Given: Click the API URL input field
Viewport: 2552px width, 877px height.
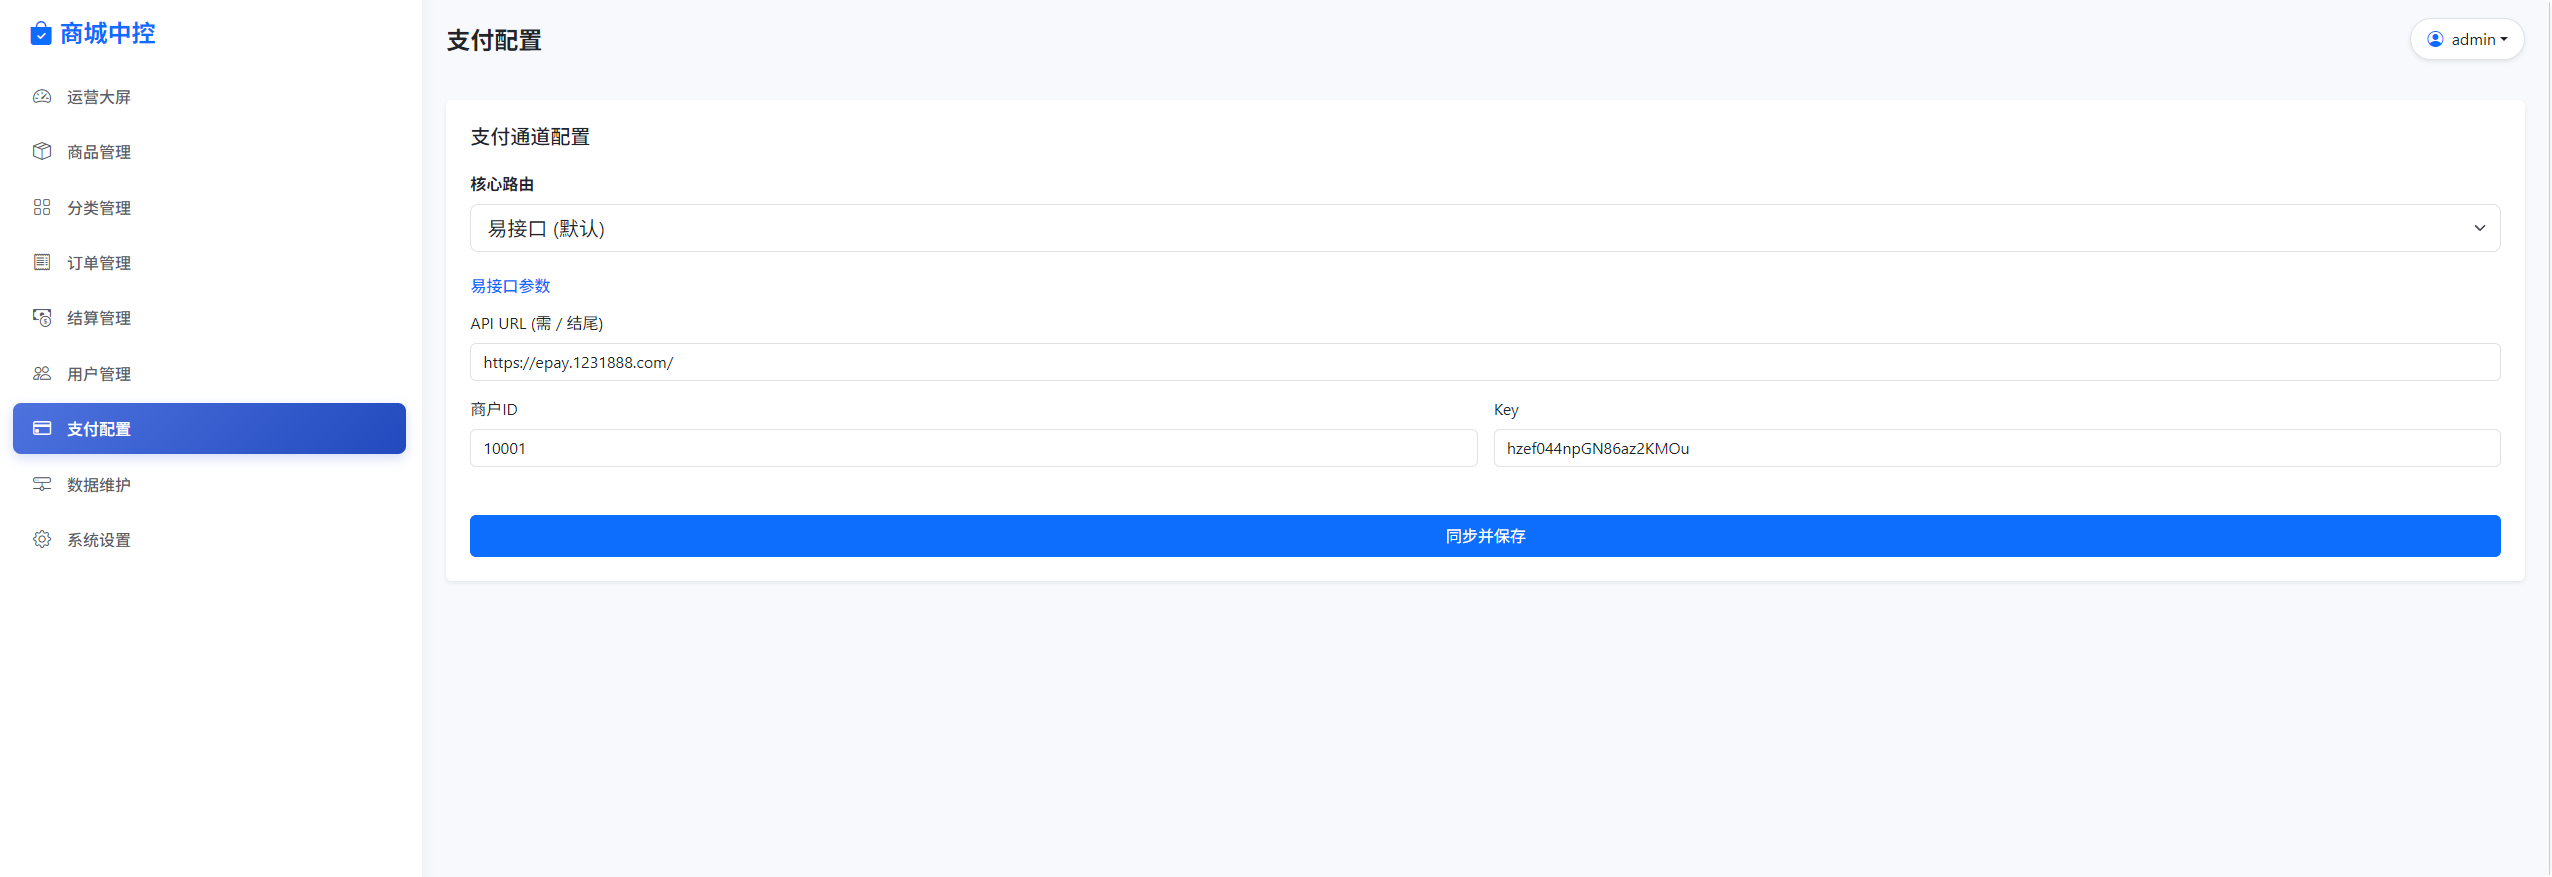Looking at the screenshot, I should coord(1485,362).
